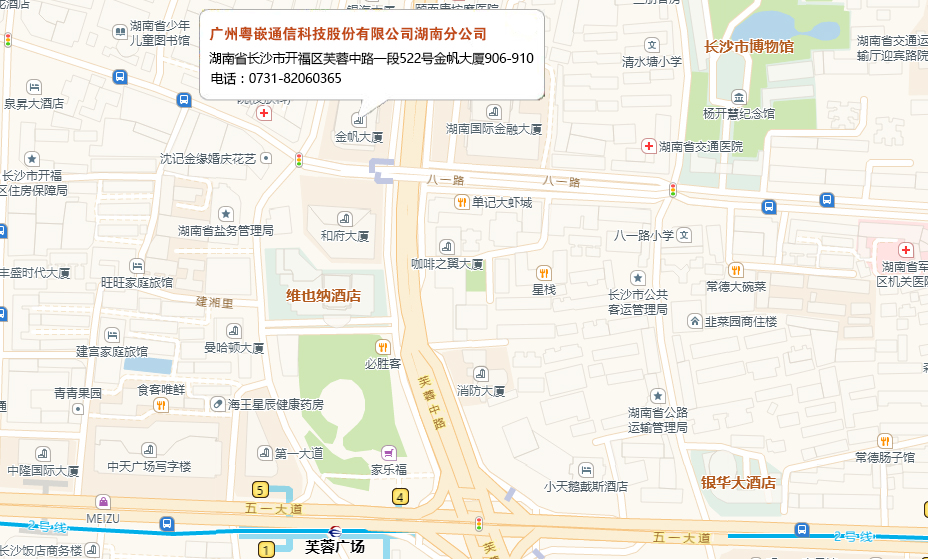This screenshot has width=928, height=559.
Task: Click the 中天广场写字楼 building icon
Action: click(x=149, y=450)
